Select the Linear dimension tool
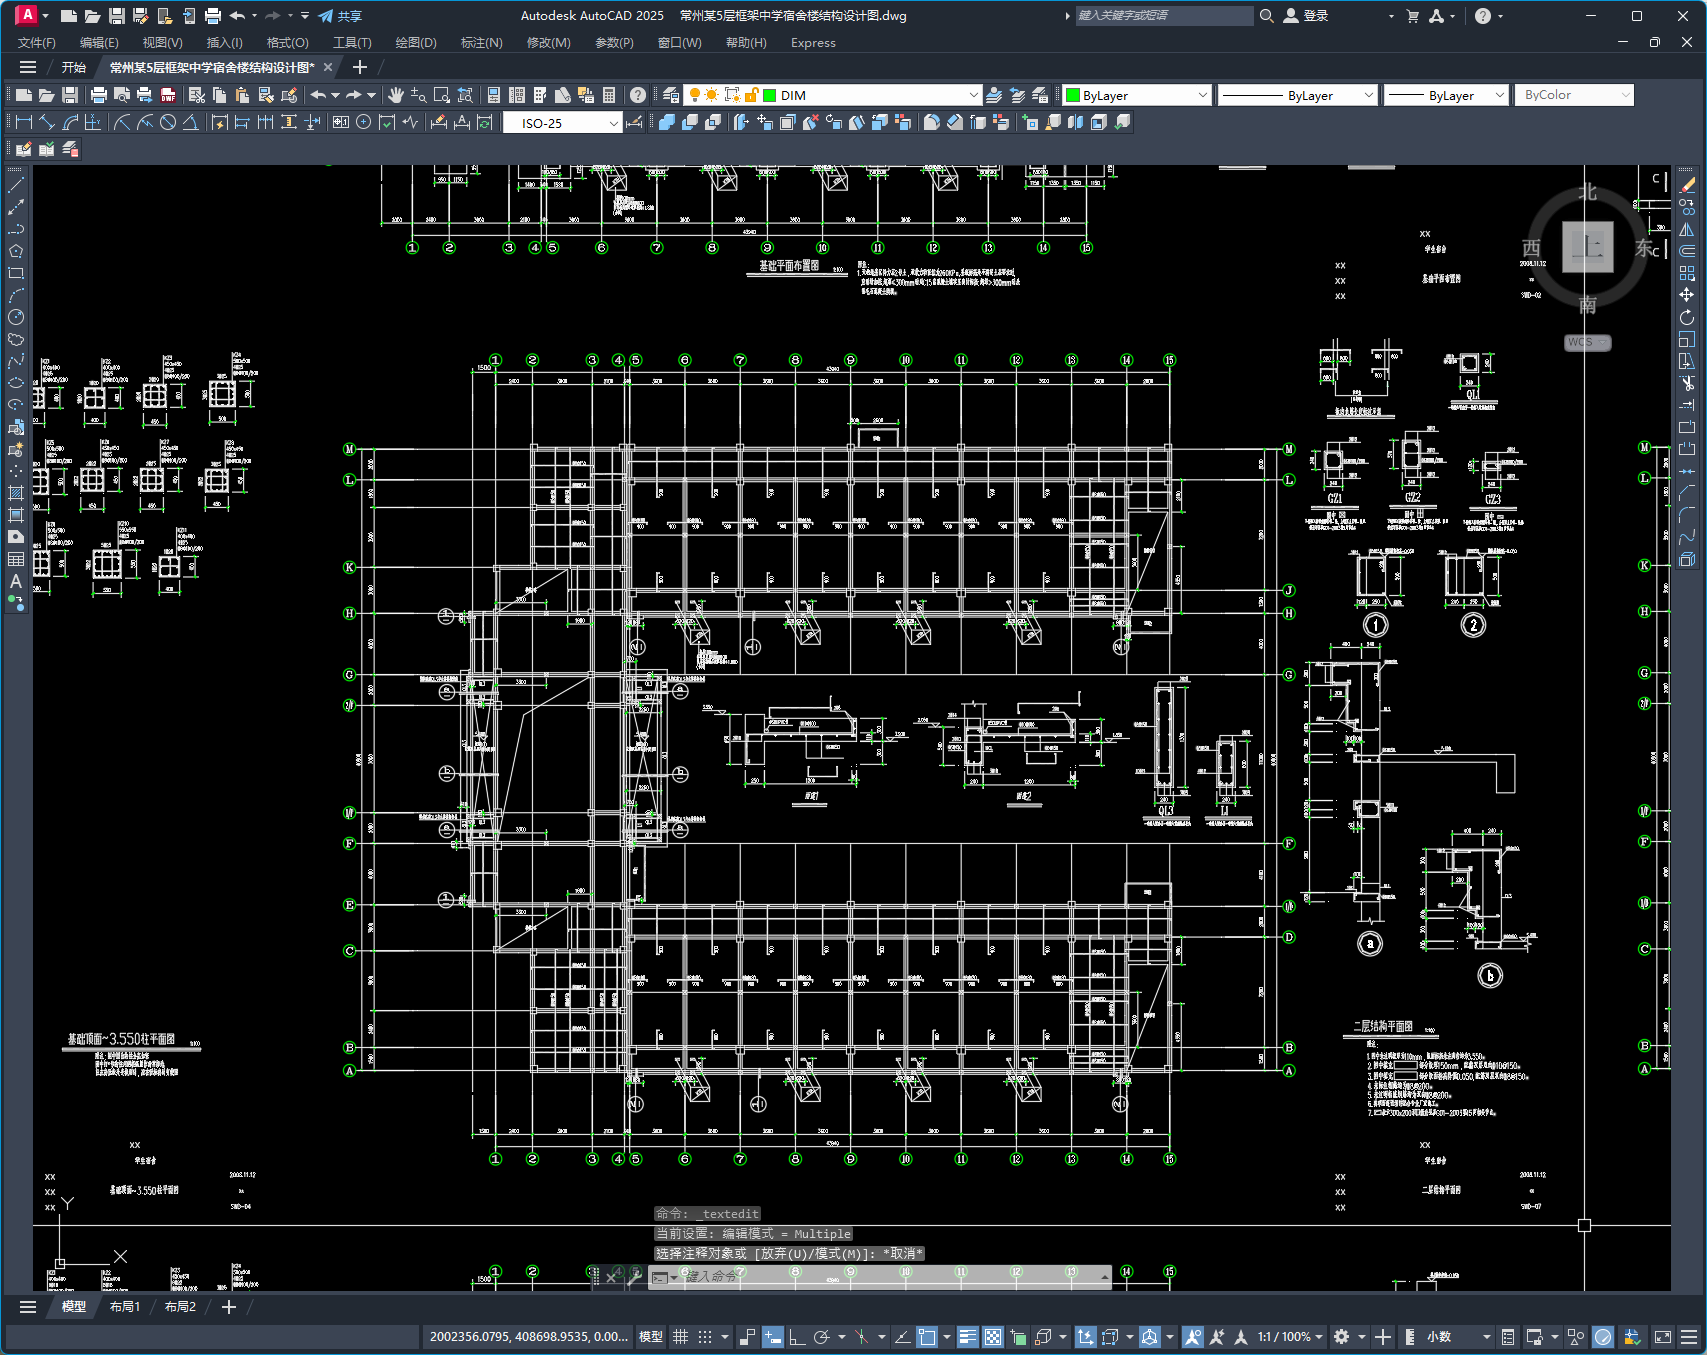The image size is (1707, 1355). pos(24,122)
